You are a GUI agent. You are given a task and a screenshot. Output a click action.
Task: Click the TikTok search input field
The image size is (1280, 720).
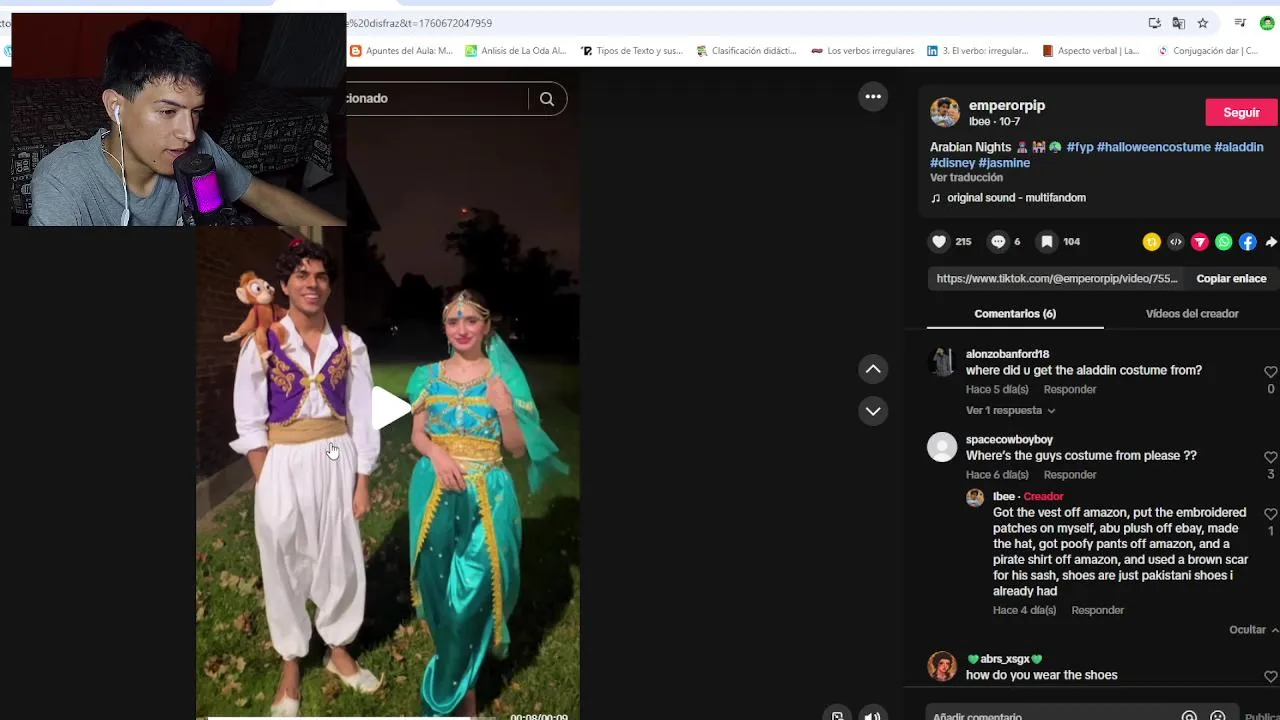click(x=436, y=98)
